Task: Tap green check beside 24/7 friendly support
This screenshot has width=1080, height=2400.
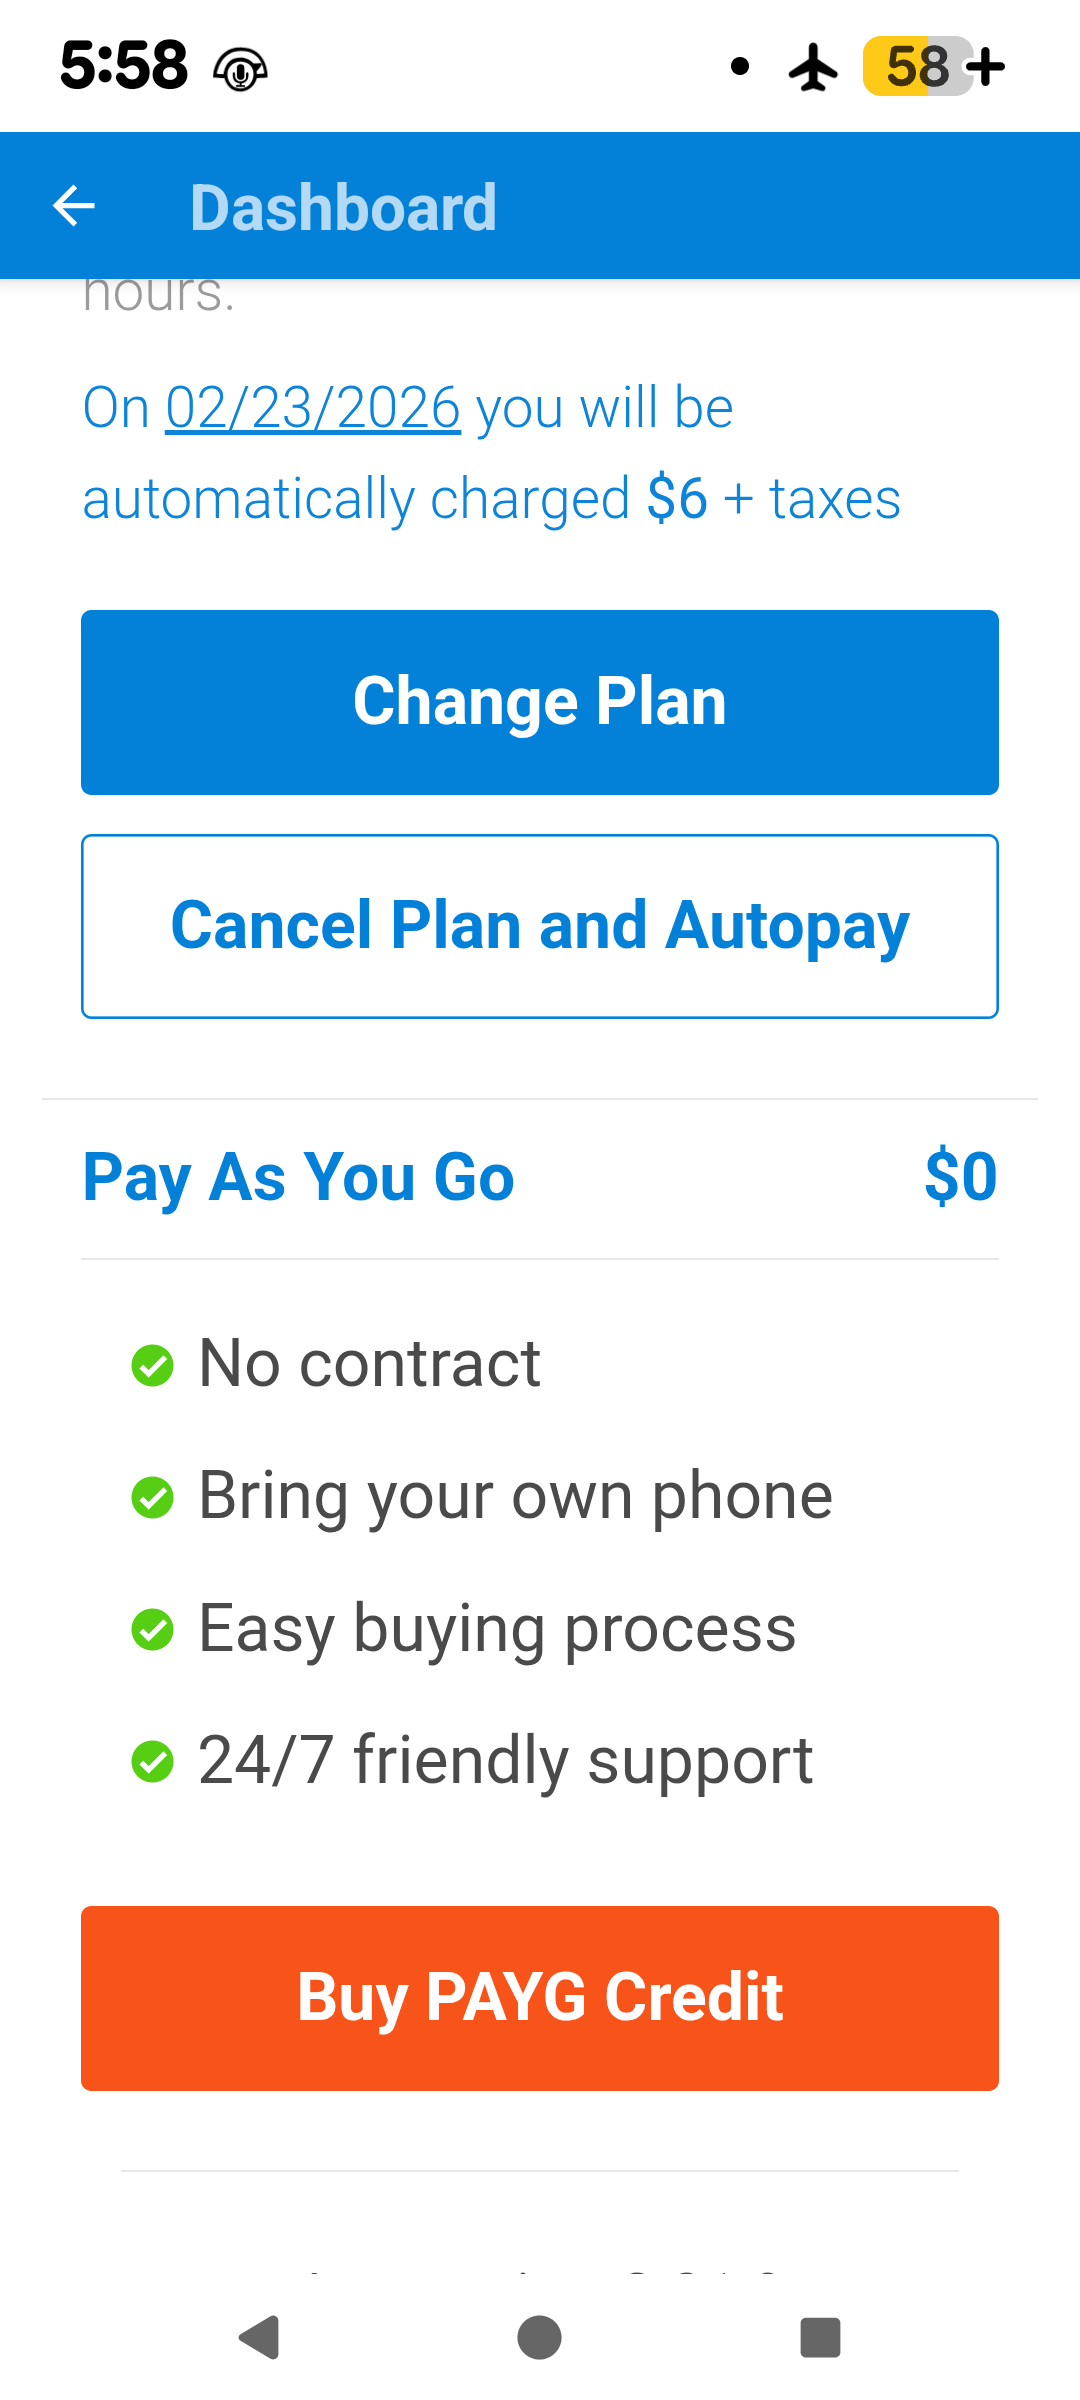Action: pyautogui.click(x=153, y=1761)
